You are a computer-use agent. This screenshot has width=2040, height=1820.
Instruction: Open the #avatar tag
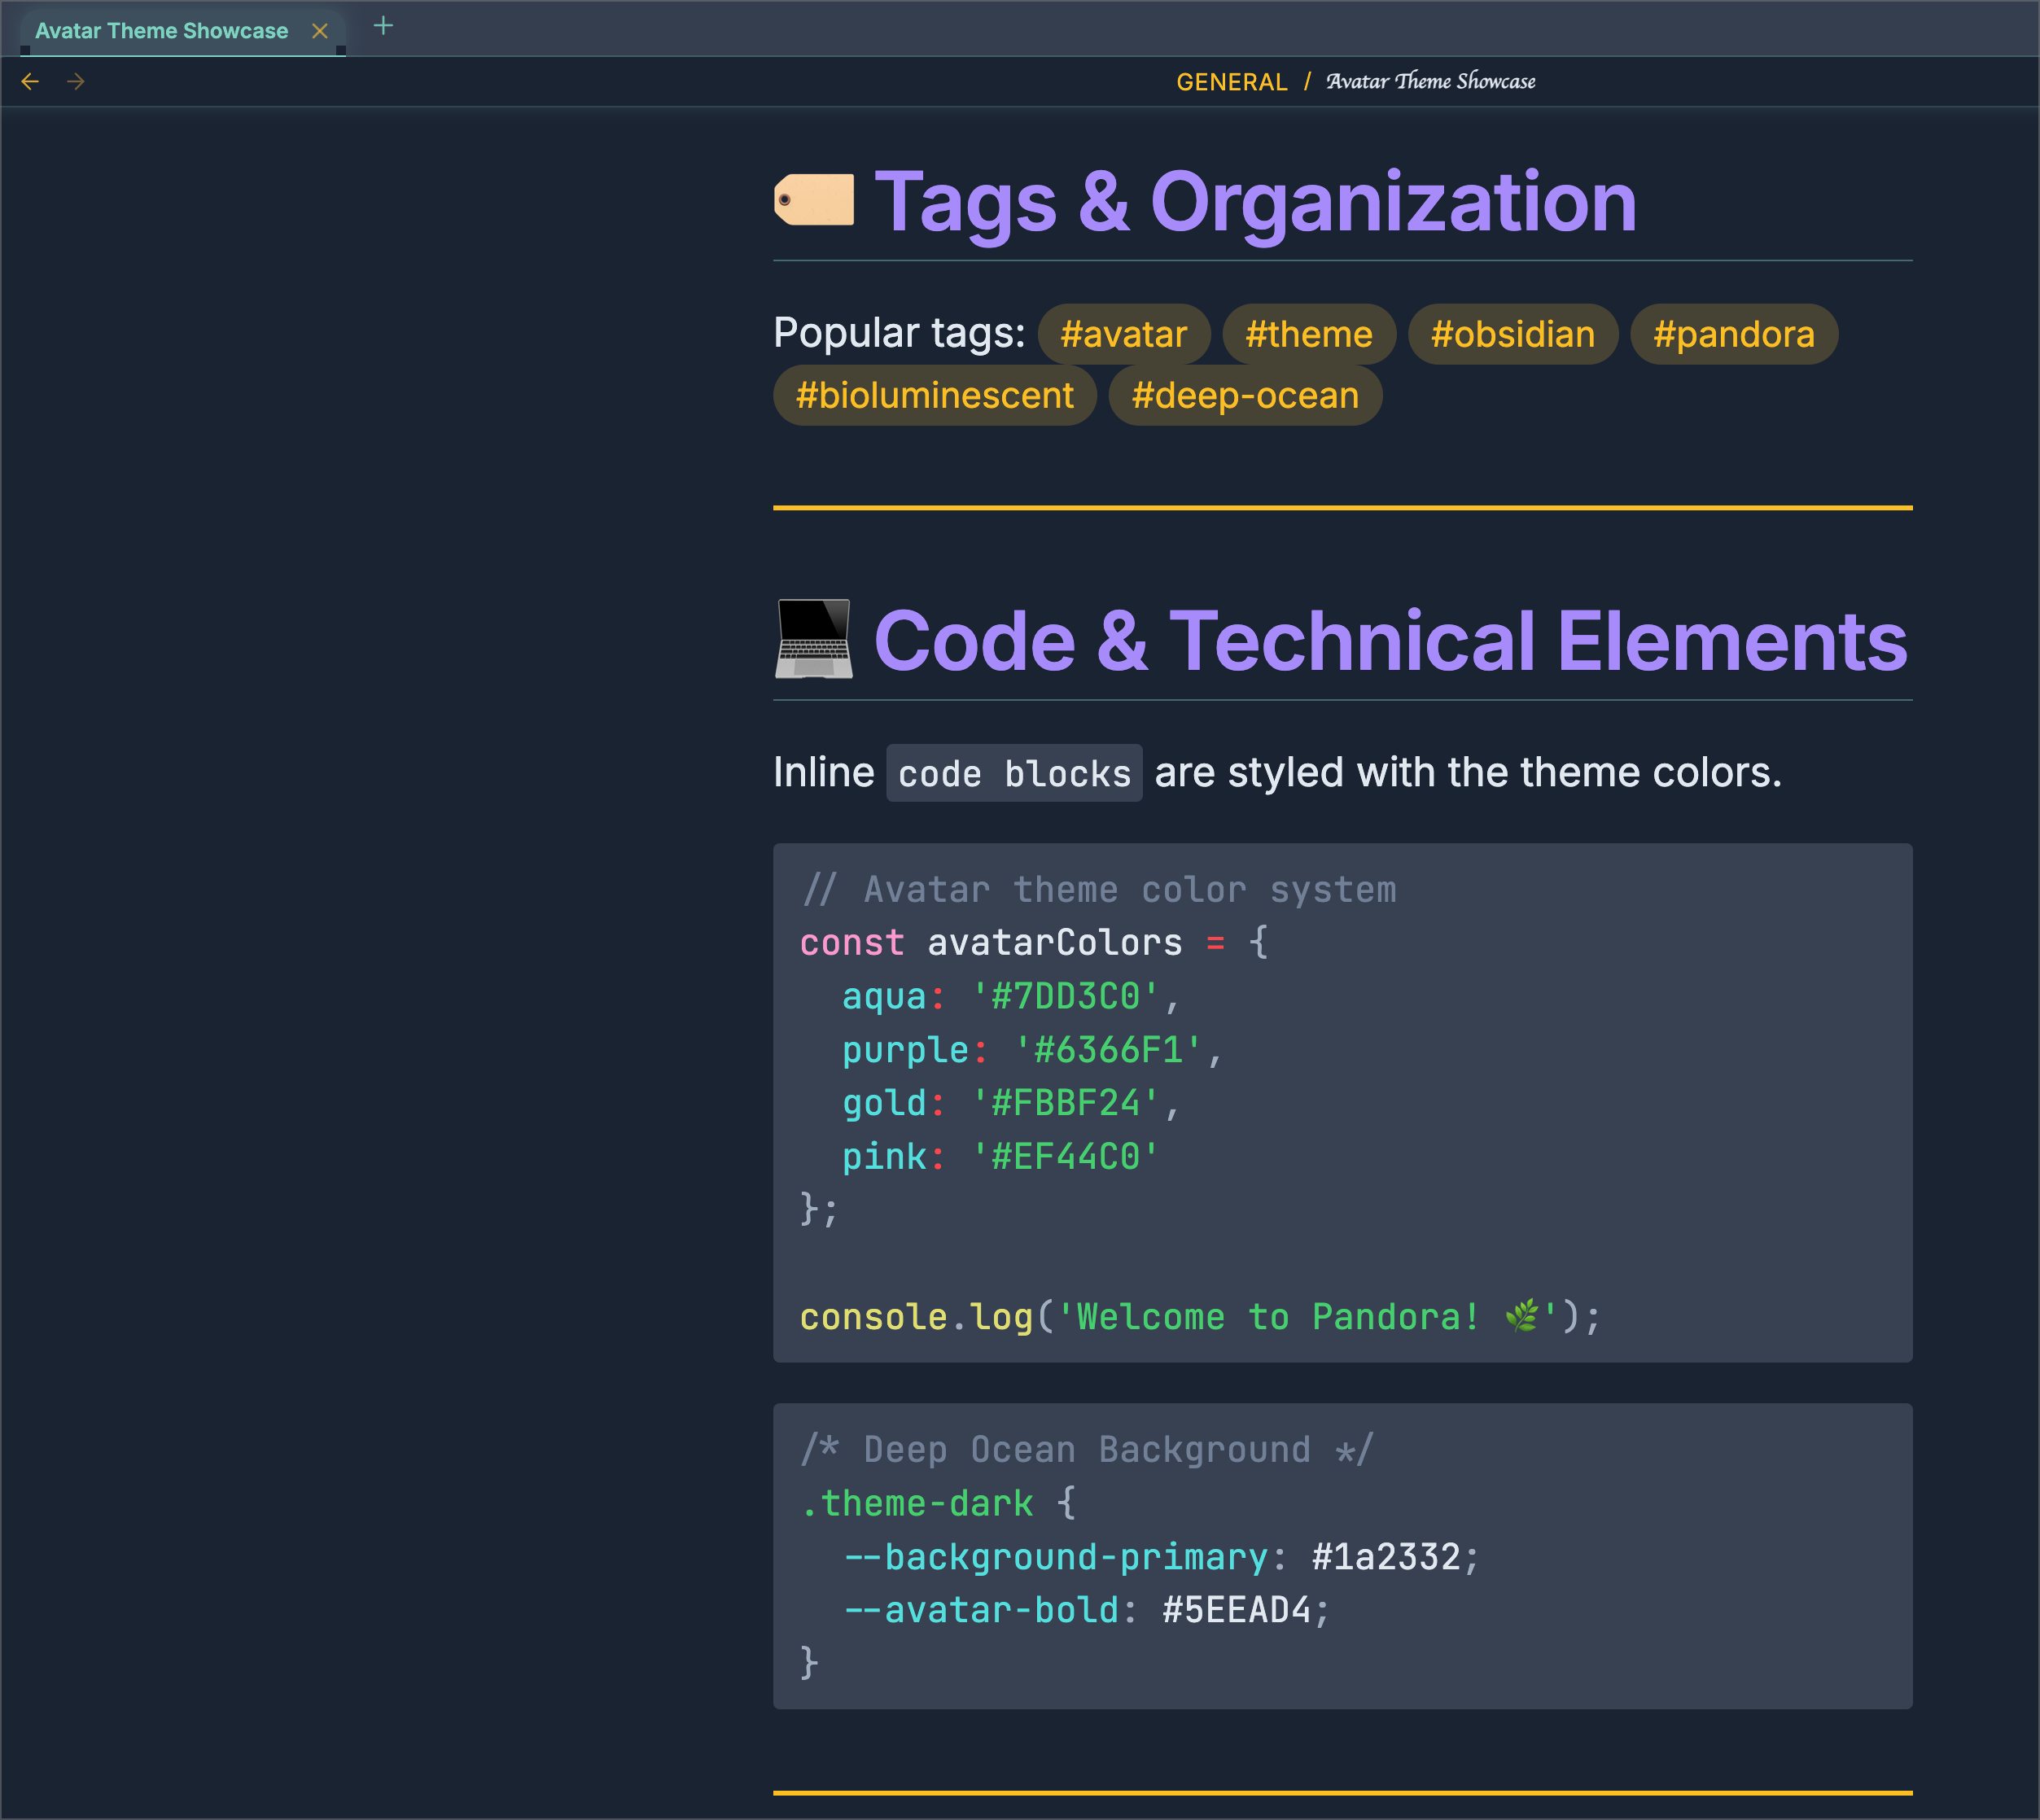(1123, 334)
